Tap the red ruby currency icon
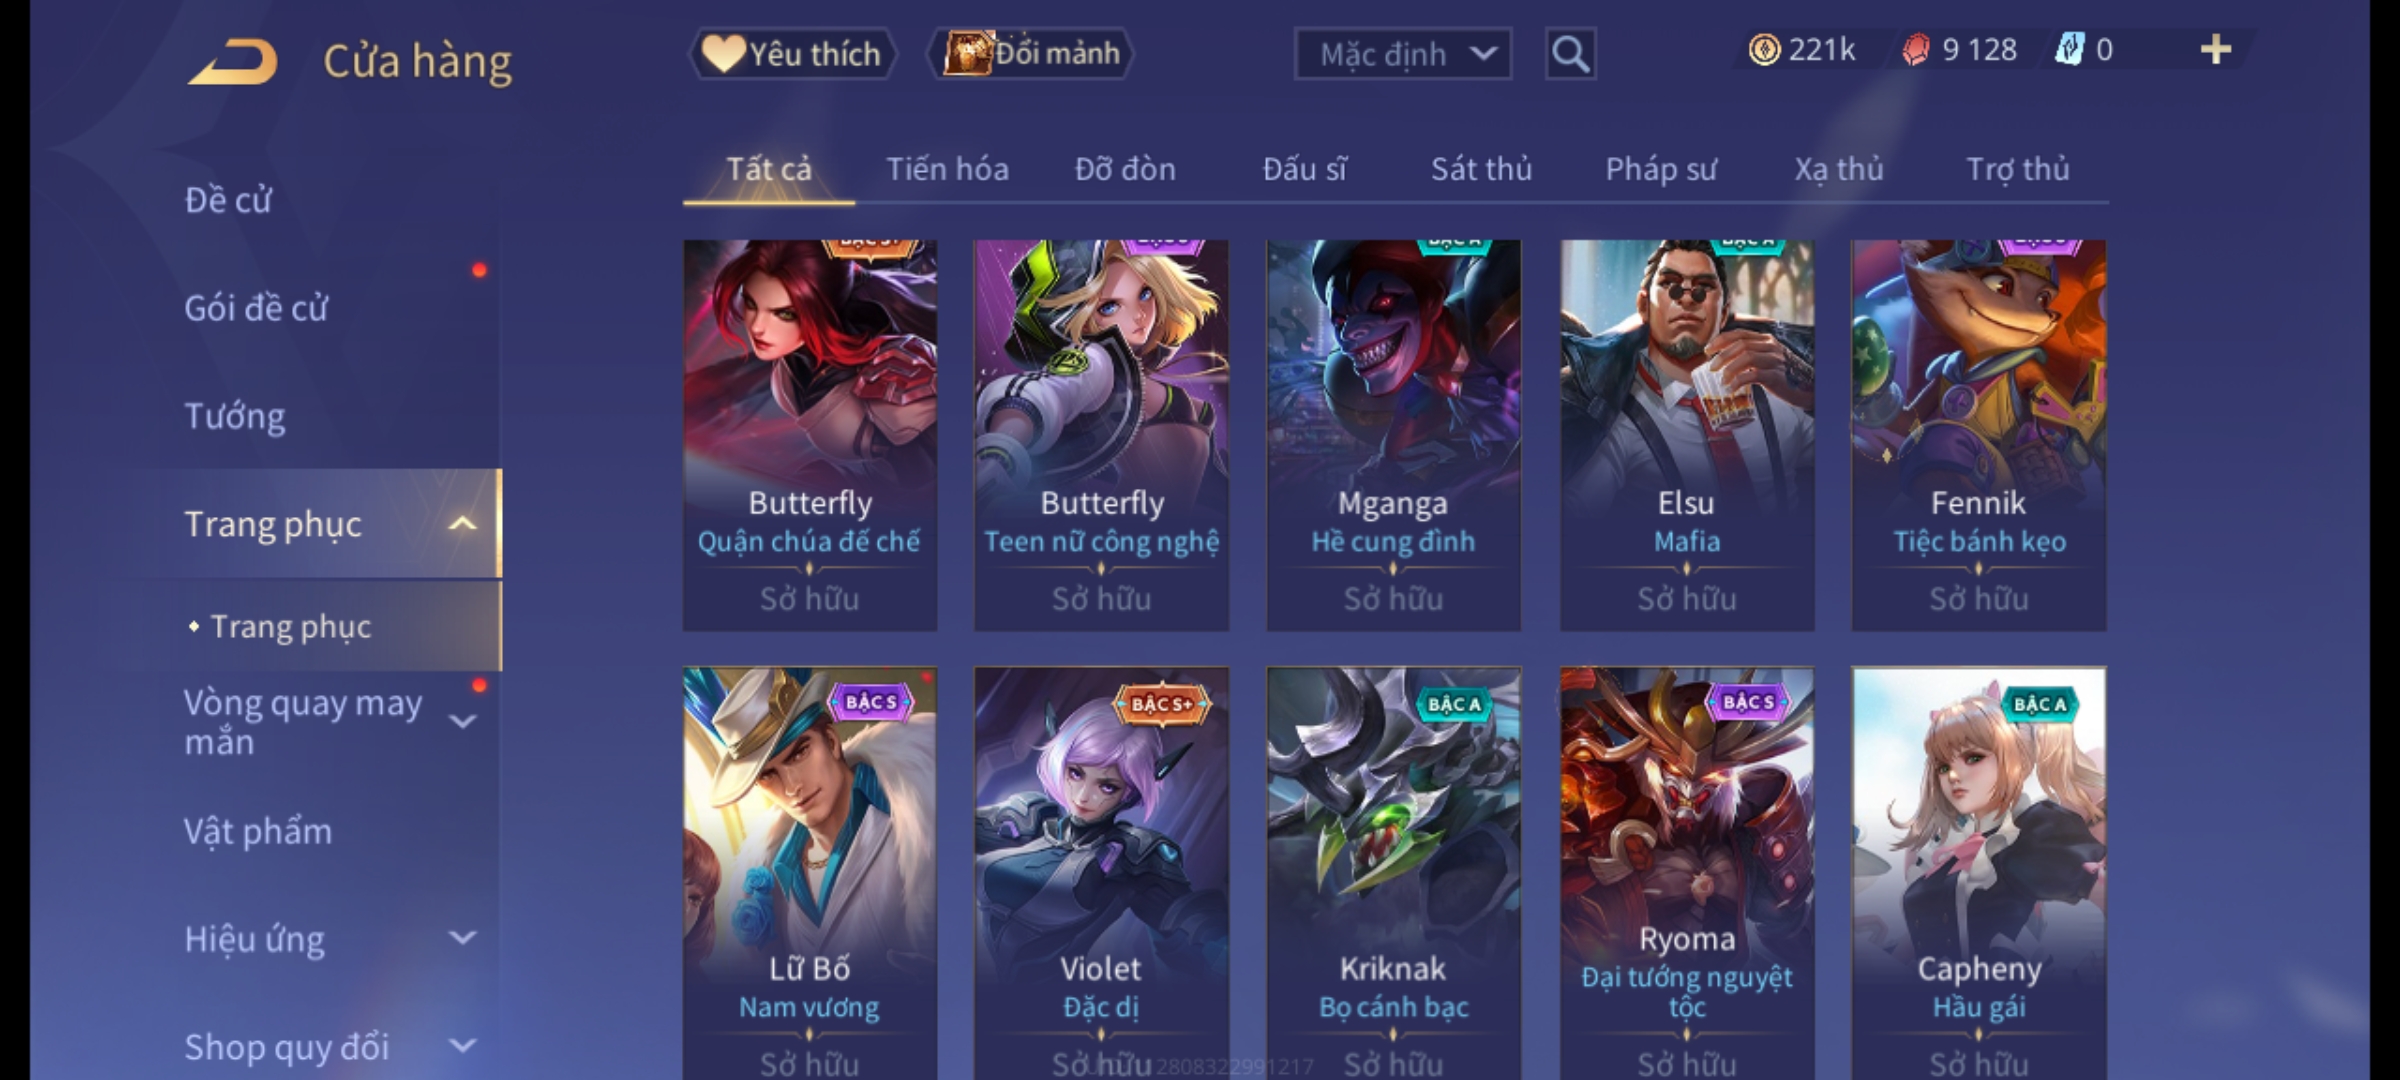The width and height of the screenshot is (2400, 1080). (x=1915, y=50)
